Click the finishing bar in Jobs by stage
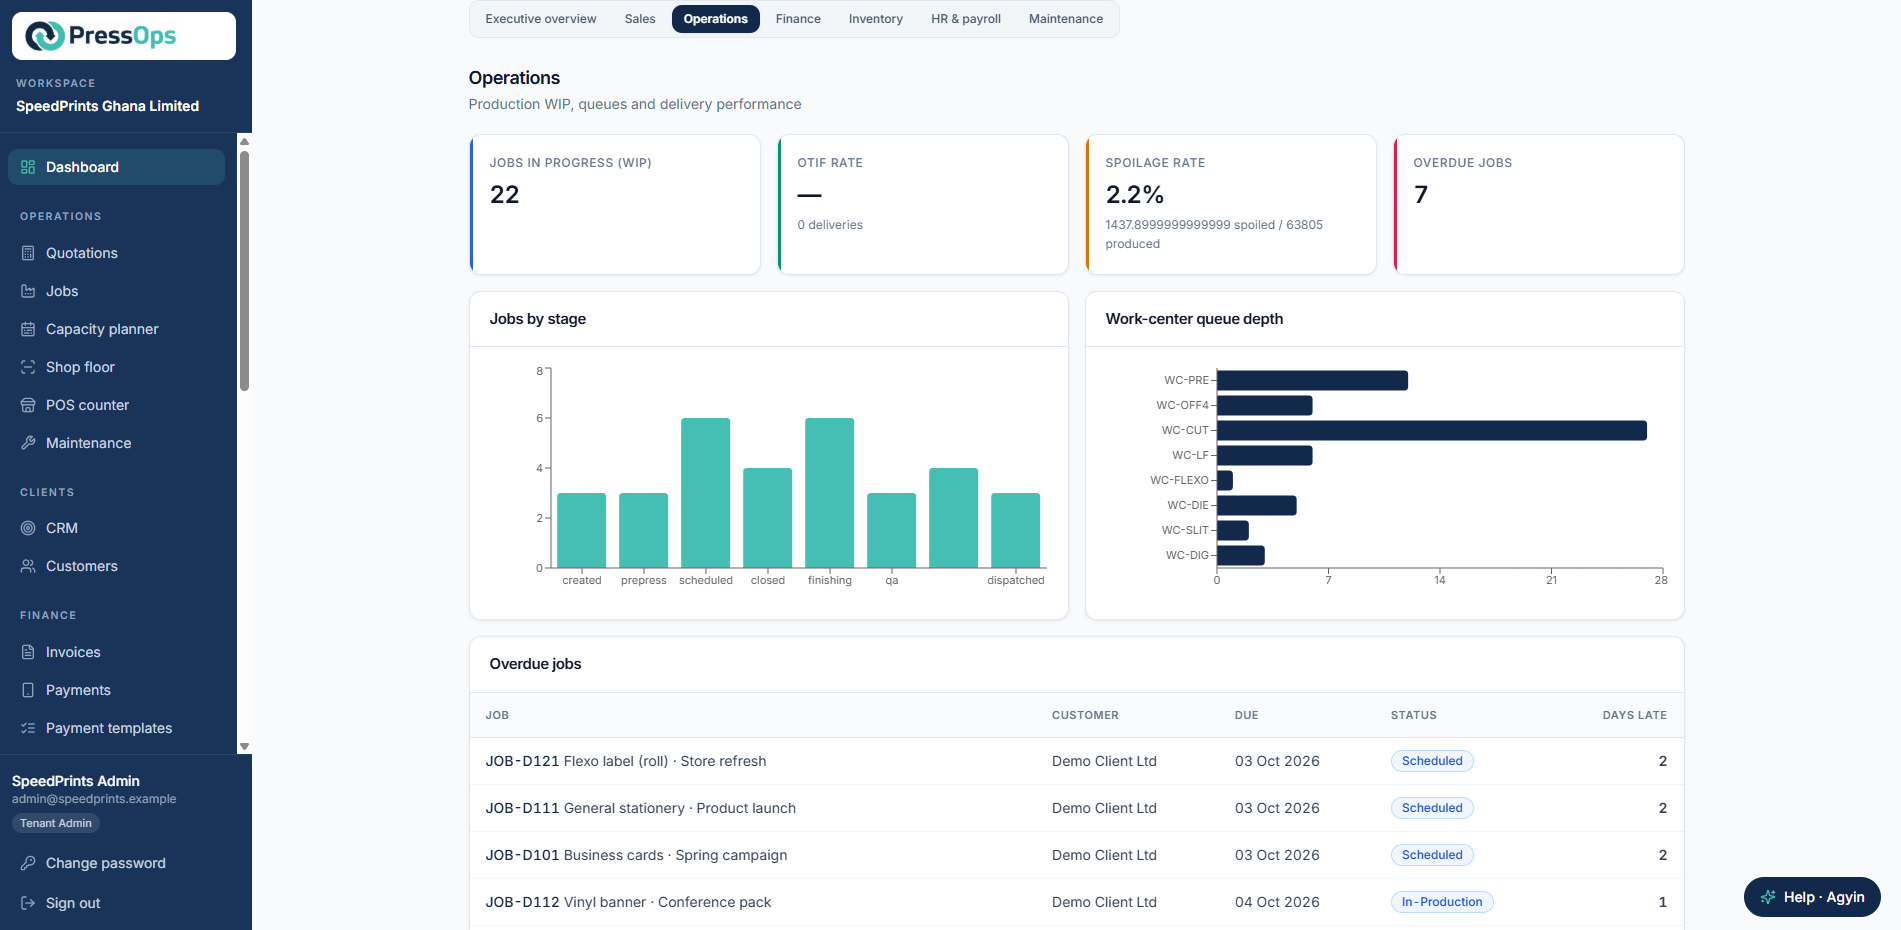The image size is (1901, 930). 830,493
